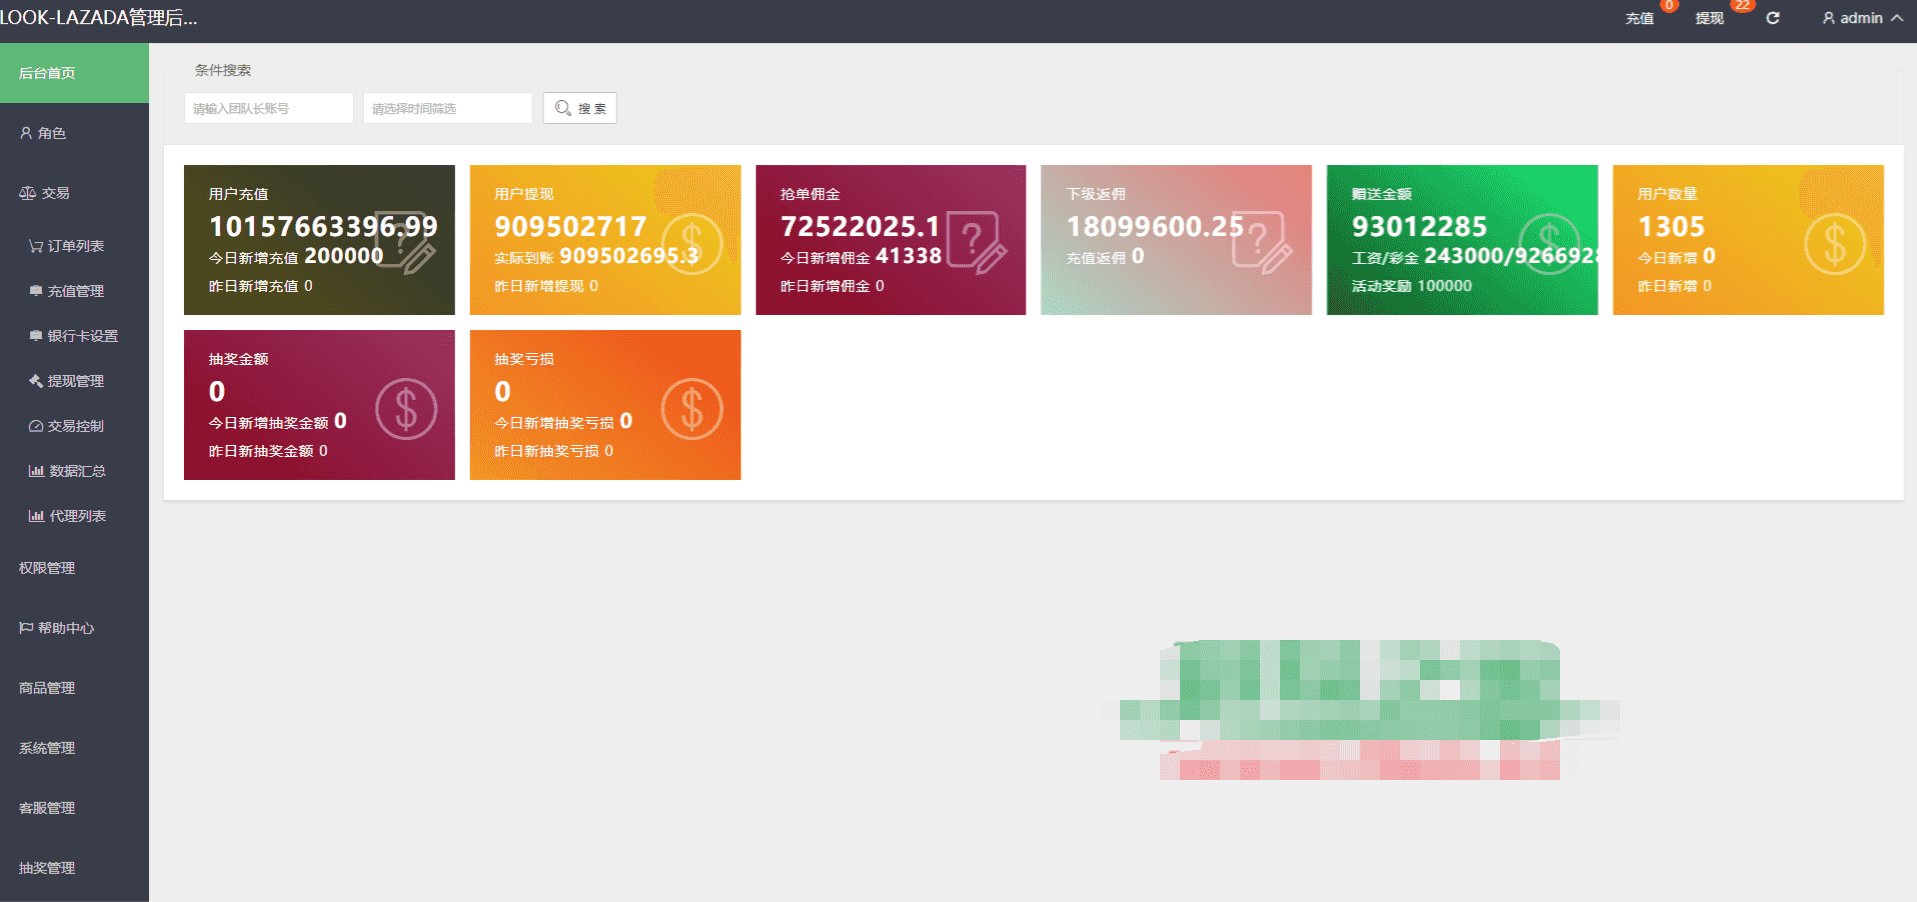Open the 提现 notifications with badge 22

pos(1709,18)
